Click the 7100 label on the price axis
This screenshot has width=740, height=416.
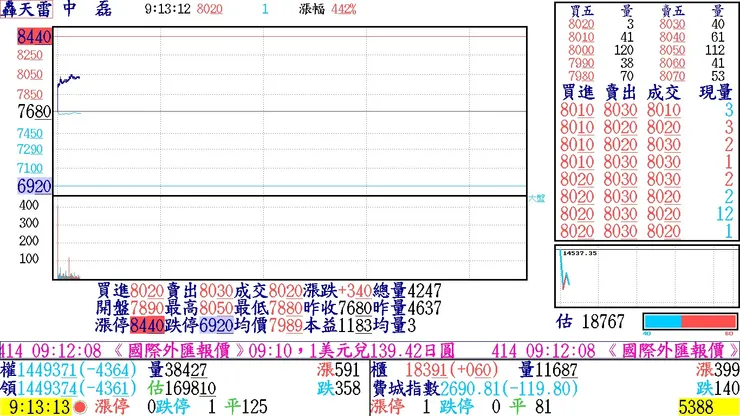[30, 168]
